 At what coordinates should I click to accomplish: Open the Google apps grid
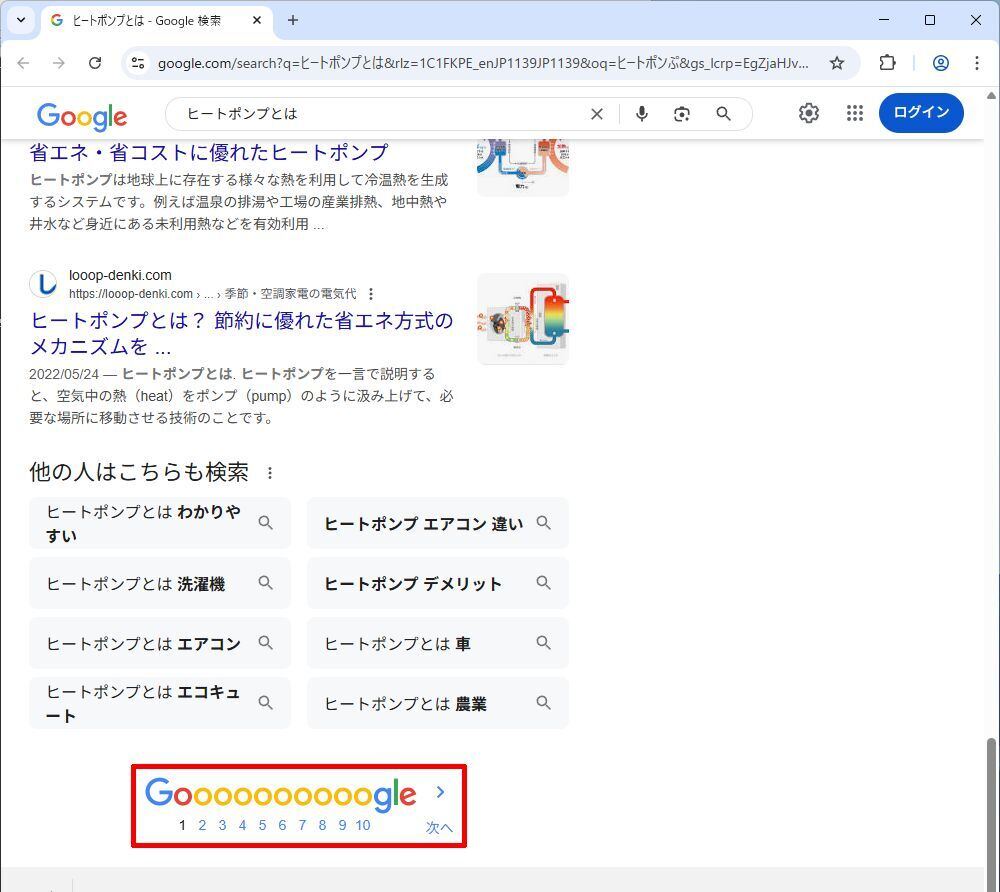click(x=855, y=113)
